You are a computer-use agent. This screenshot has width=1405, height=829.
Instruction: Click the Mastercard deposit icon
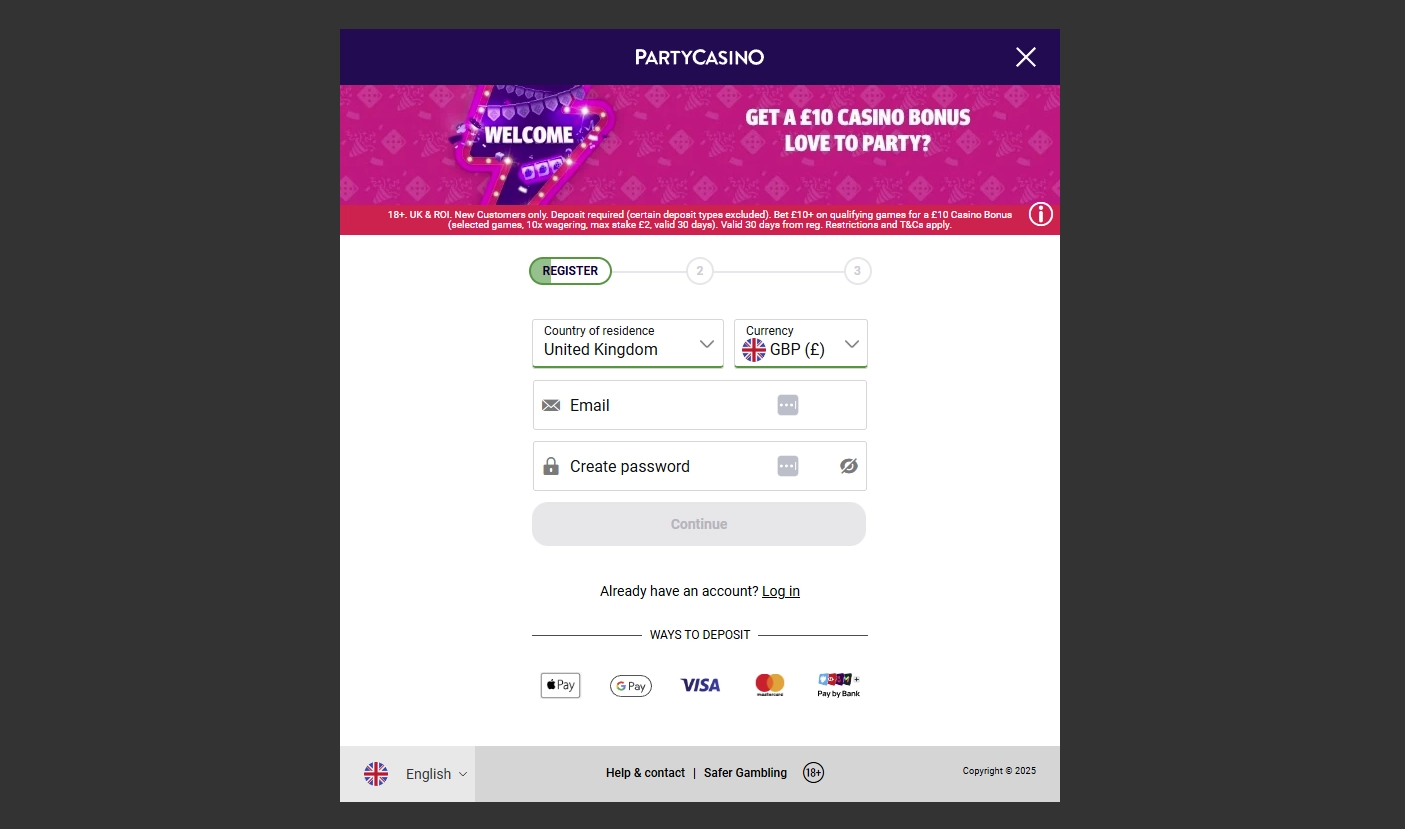coord(769,683)
